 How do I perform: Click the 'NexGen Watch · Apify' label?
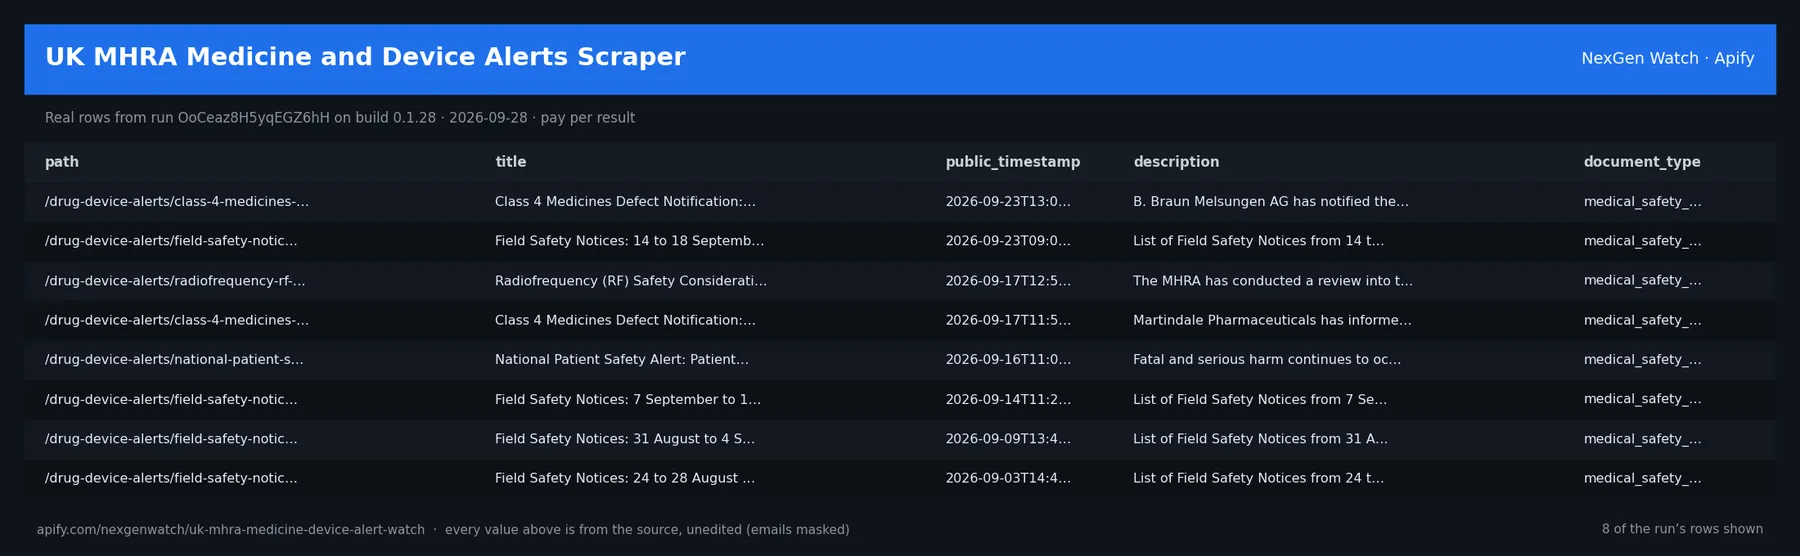tap(1667, 59)
